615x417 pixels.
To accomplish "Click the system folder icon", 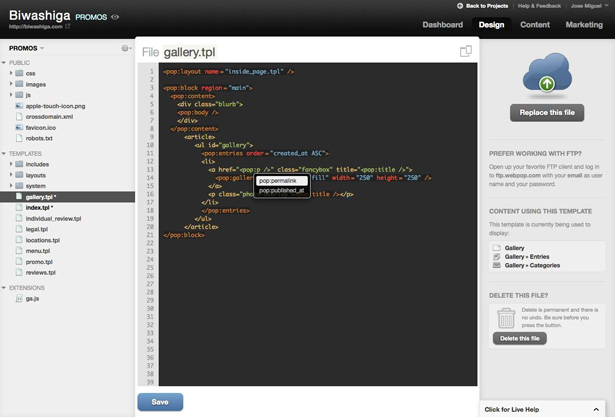I will pyautogui.click(x=19, y=186).
